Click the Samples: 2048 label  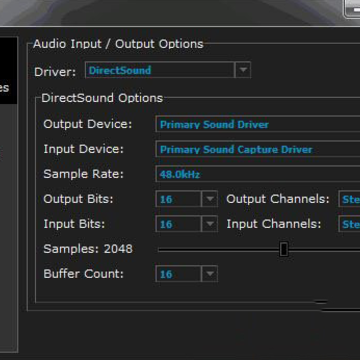click(88, 249)
